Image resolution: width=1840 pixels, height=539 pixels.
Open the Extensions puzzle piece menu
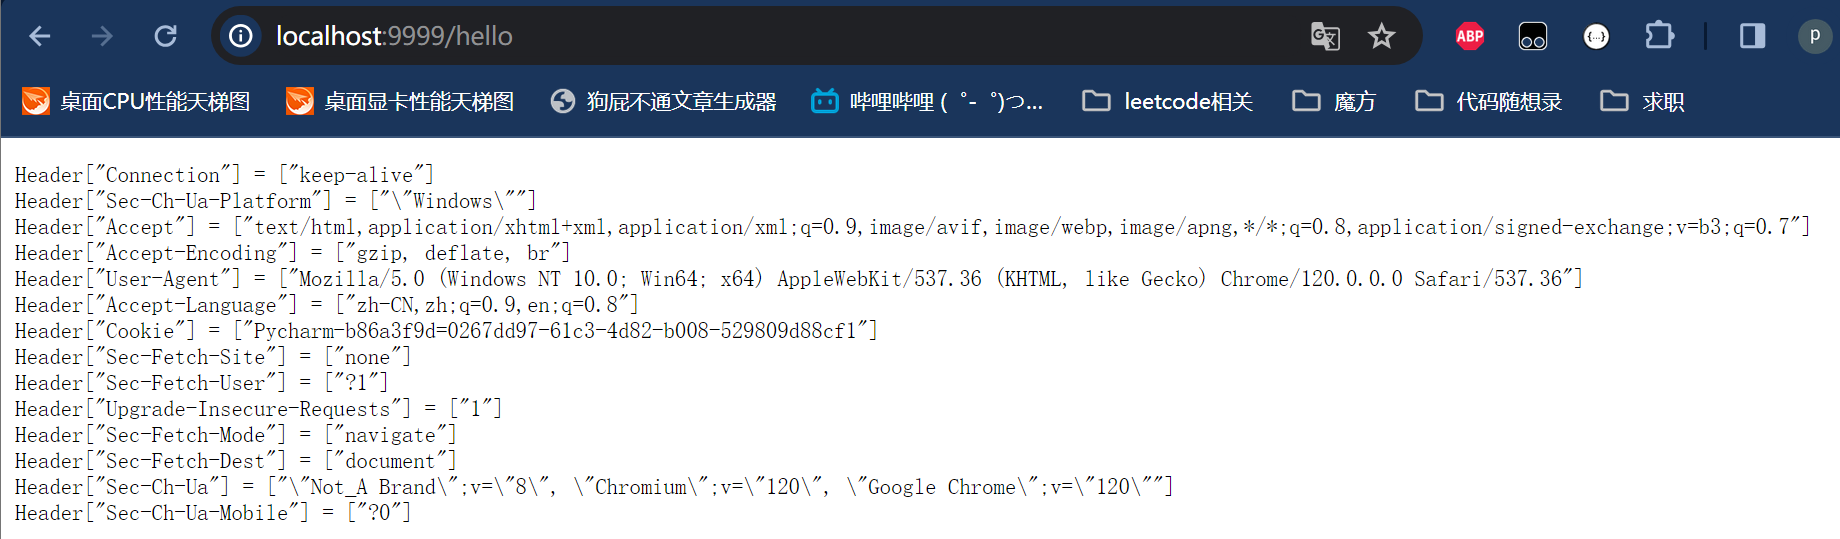(x=1659, y=36)
